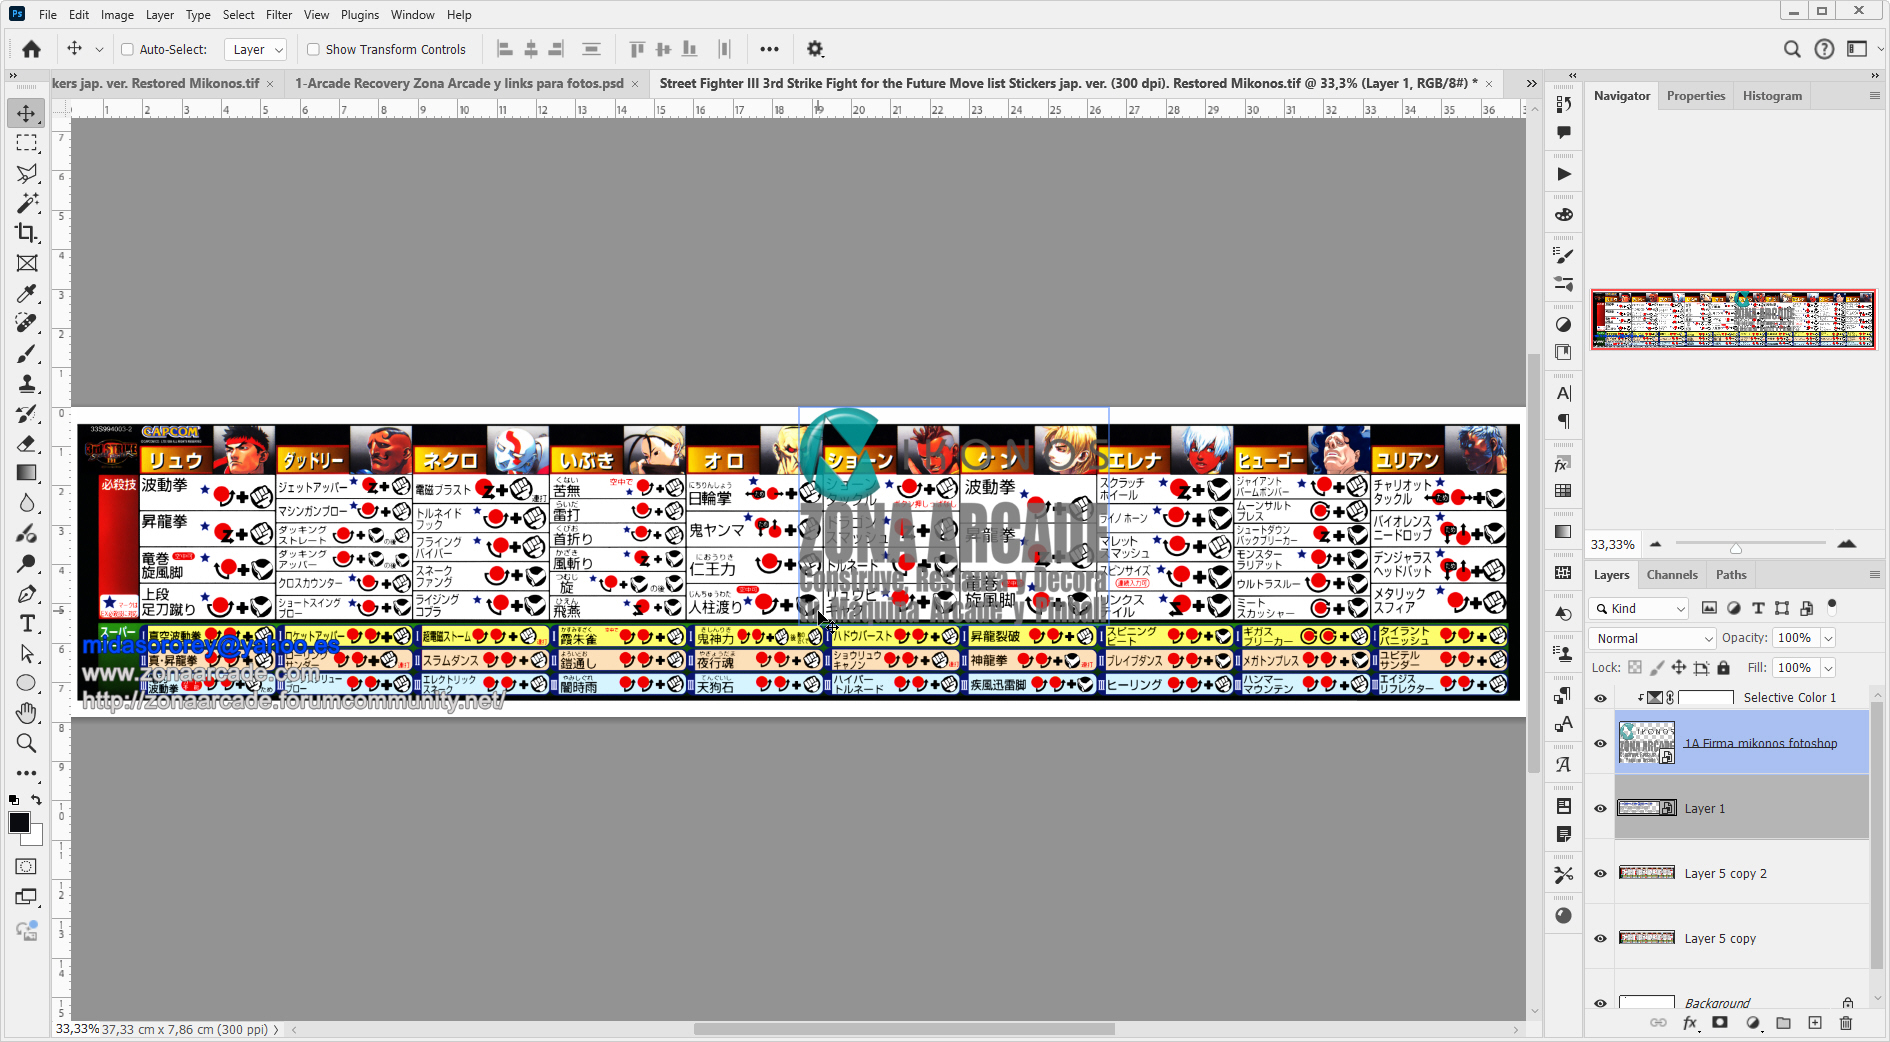Zoom in using Navigator large mountains button
The height and width of the screenshot is (1042, 1890).
click(x=1847, y=544)
